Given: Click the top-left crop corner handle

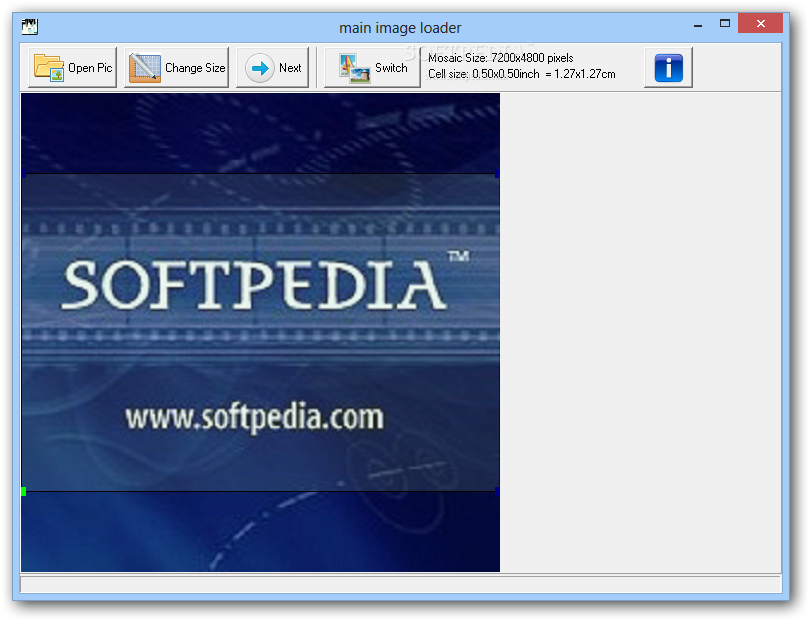Looking at the screenshot, I should coord(23,174).
